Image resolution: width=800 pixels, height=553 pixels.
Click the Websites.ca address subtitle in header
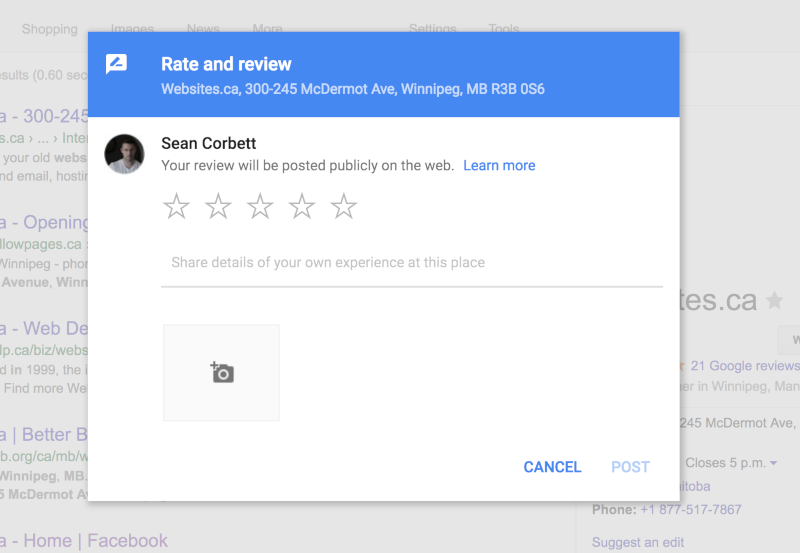353,89
